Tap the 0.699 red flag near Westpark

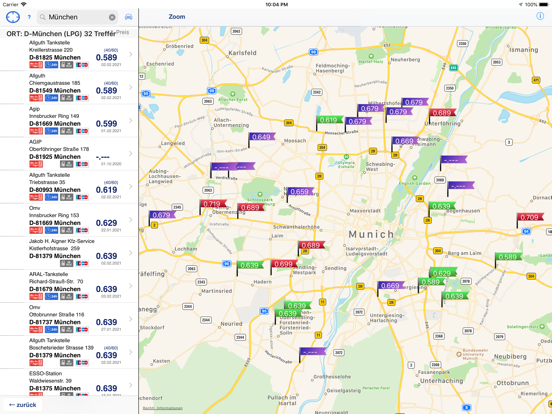[284, 264]
